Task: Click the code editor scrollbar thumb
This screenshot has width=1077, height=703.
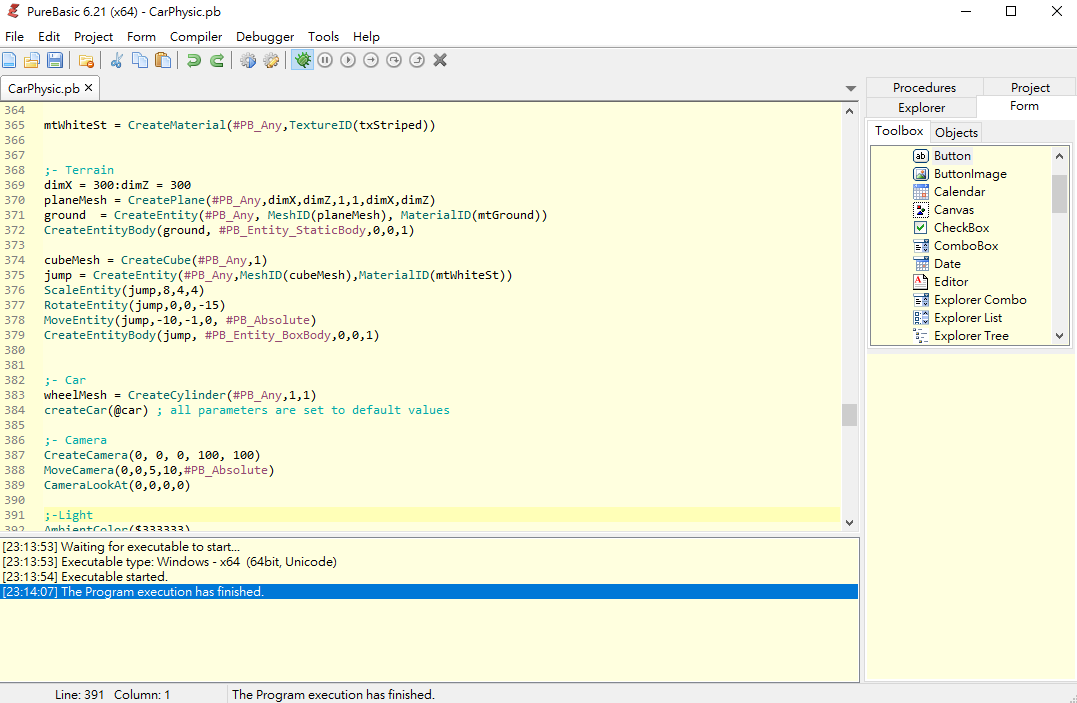Action: pyautogui.click(x=850, y=415)
